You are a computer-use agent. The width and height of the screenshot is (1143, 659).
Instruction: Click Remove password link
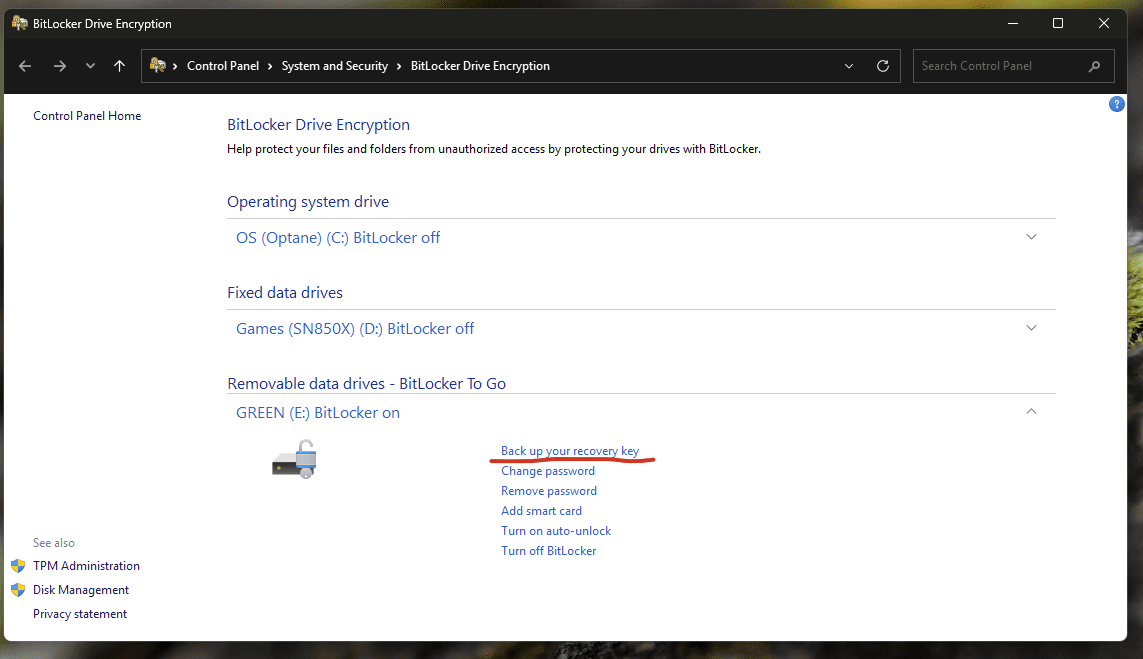549,491
